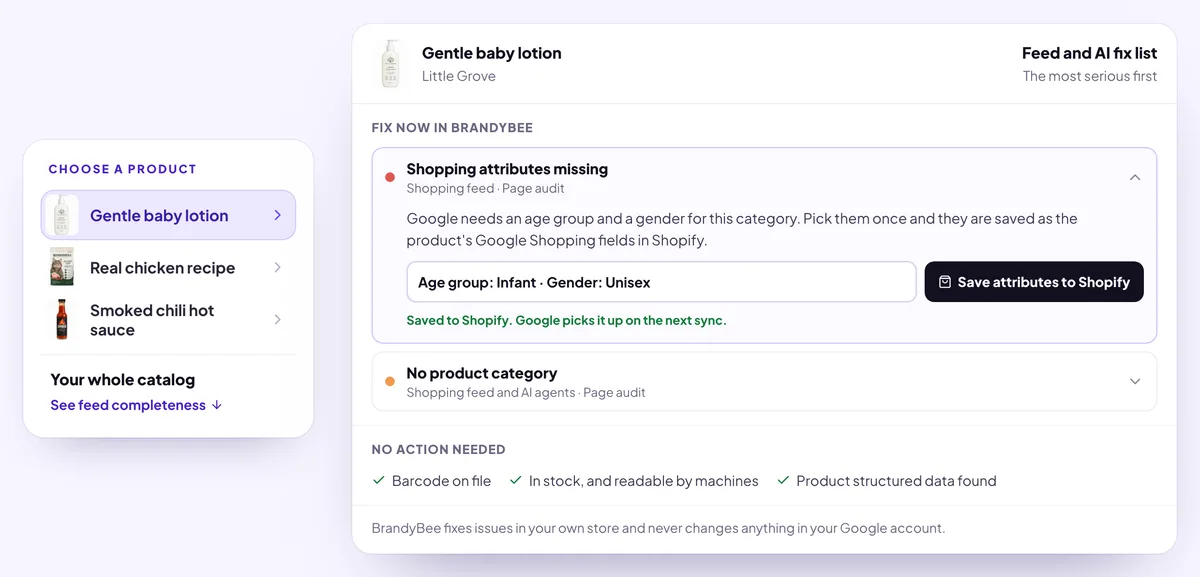1200x577 pixels.
Task: Click the bag icon in Save button
Action: pyautogui.click(x=945, y=282)
